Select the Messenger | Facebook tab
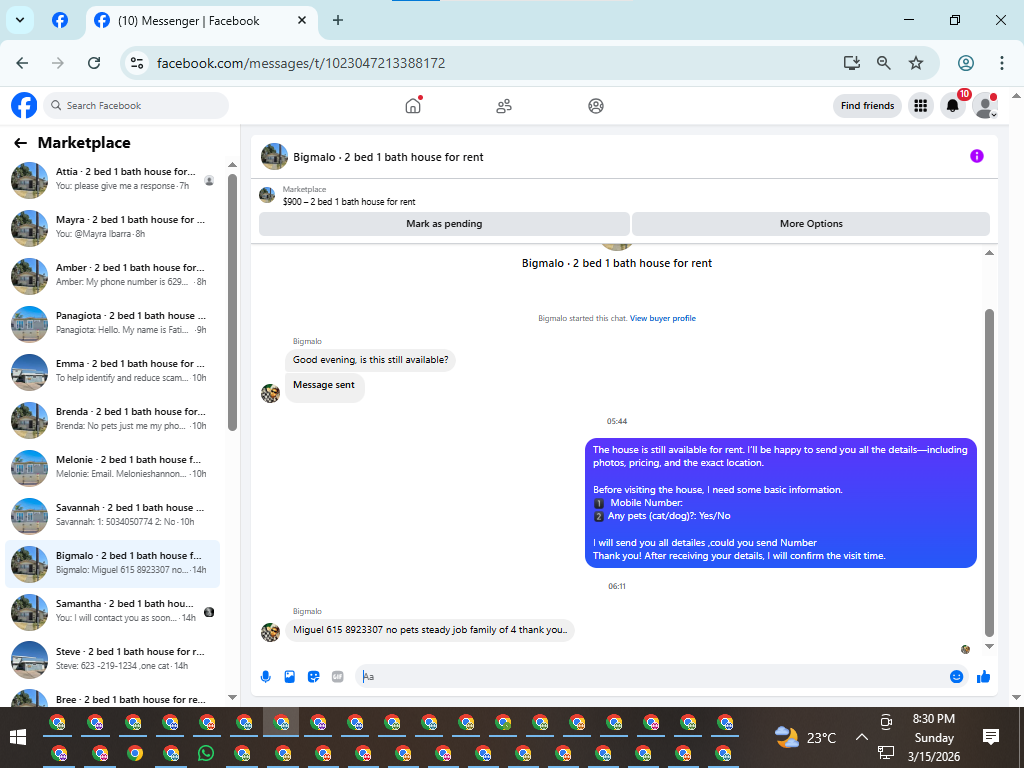Viewport: 1024px width, 768px height. point(202,21)
